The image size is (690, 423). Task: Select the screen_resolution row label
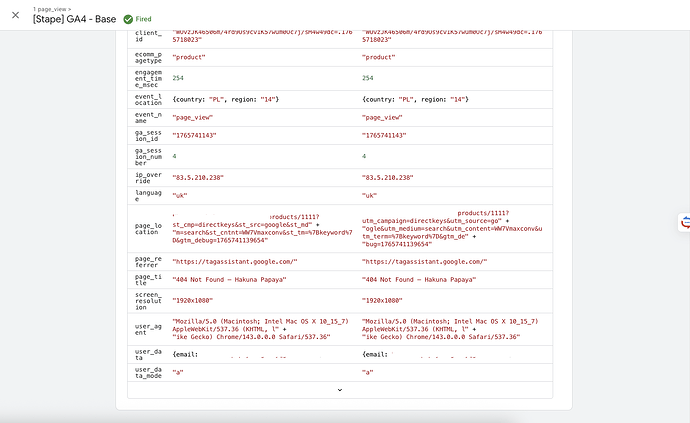tap(148, 301)
